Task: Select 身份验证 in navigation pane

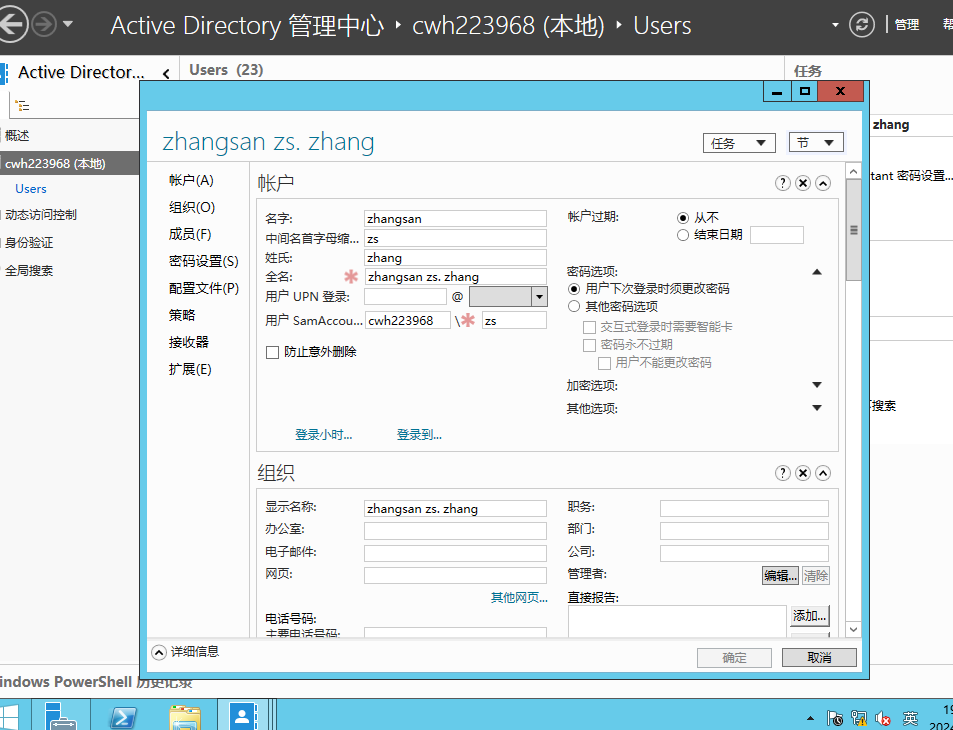Action: tap(29, 243)
